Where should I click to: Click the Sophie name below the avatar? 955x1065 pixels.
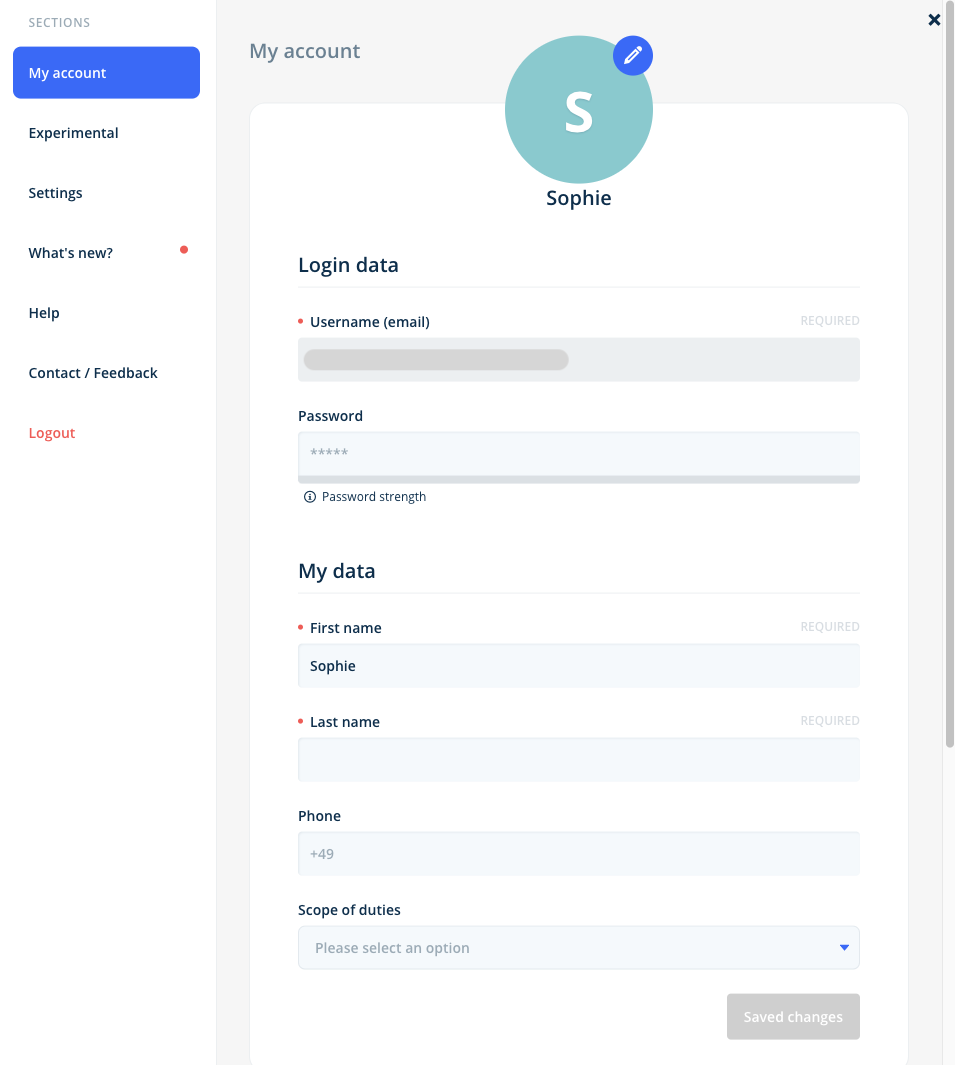click(579, 198)
